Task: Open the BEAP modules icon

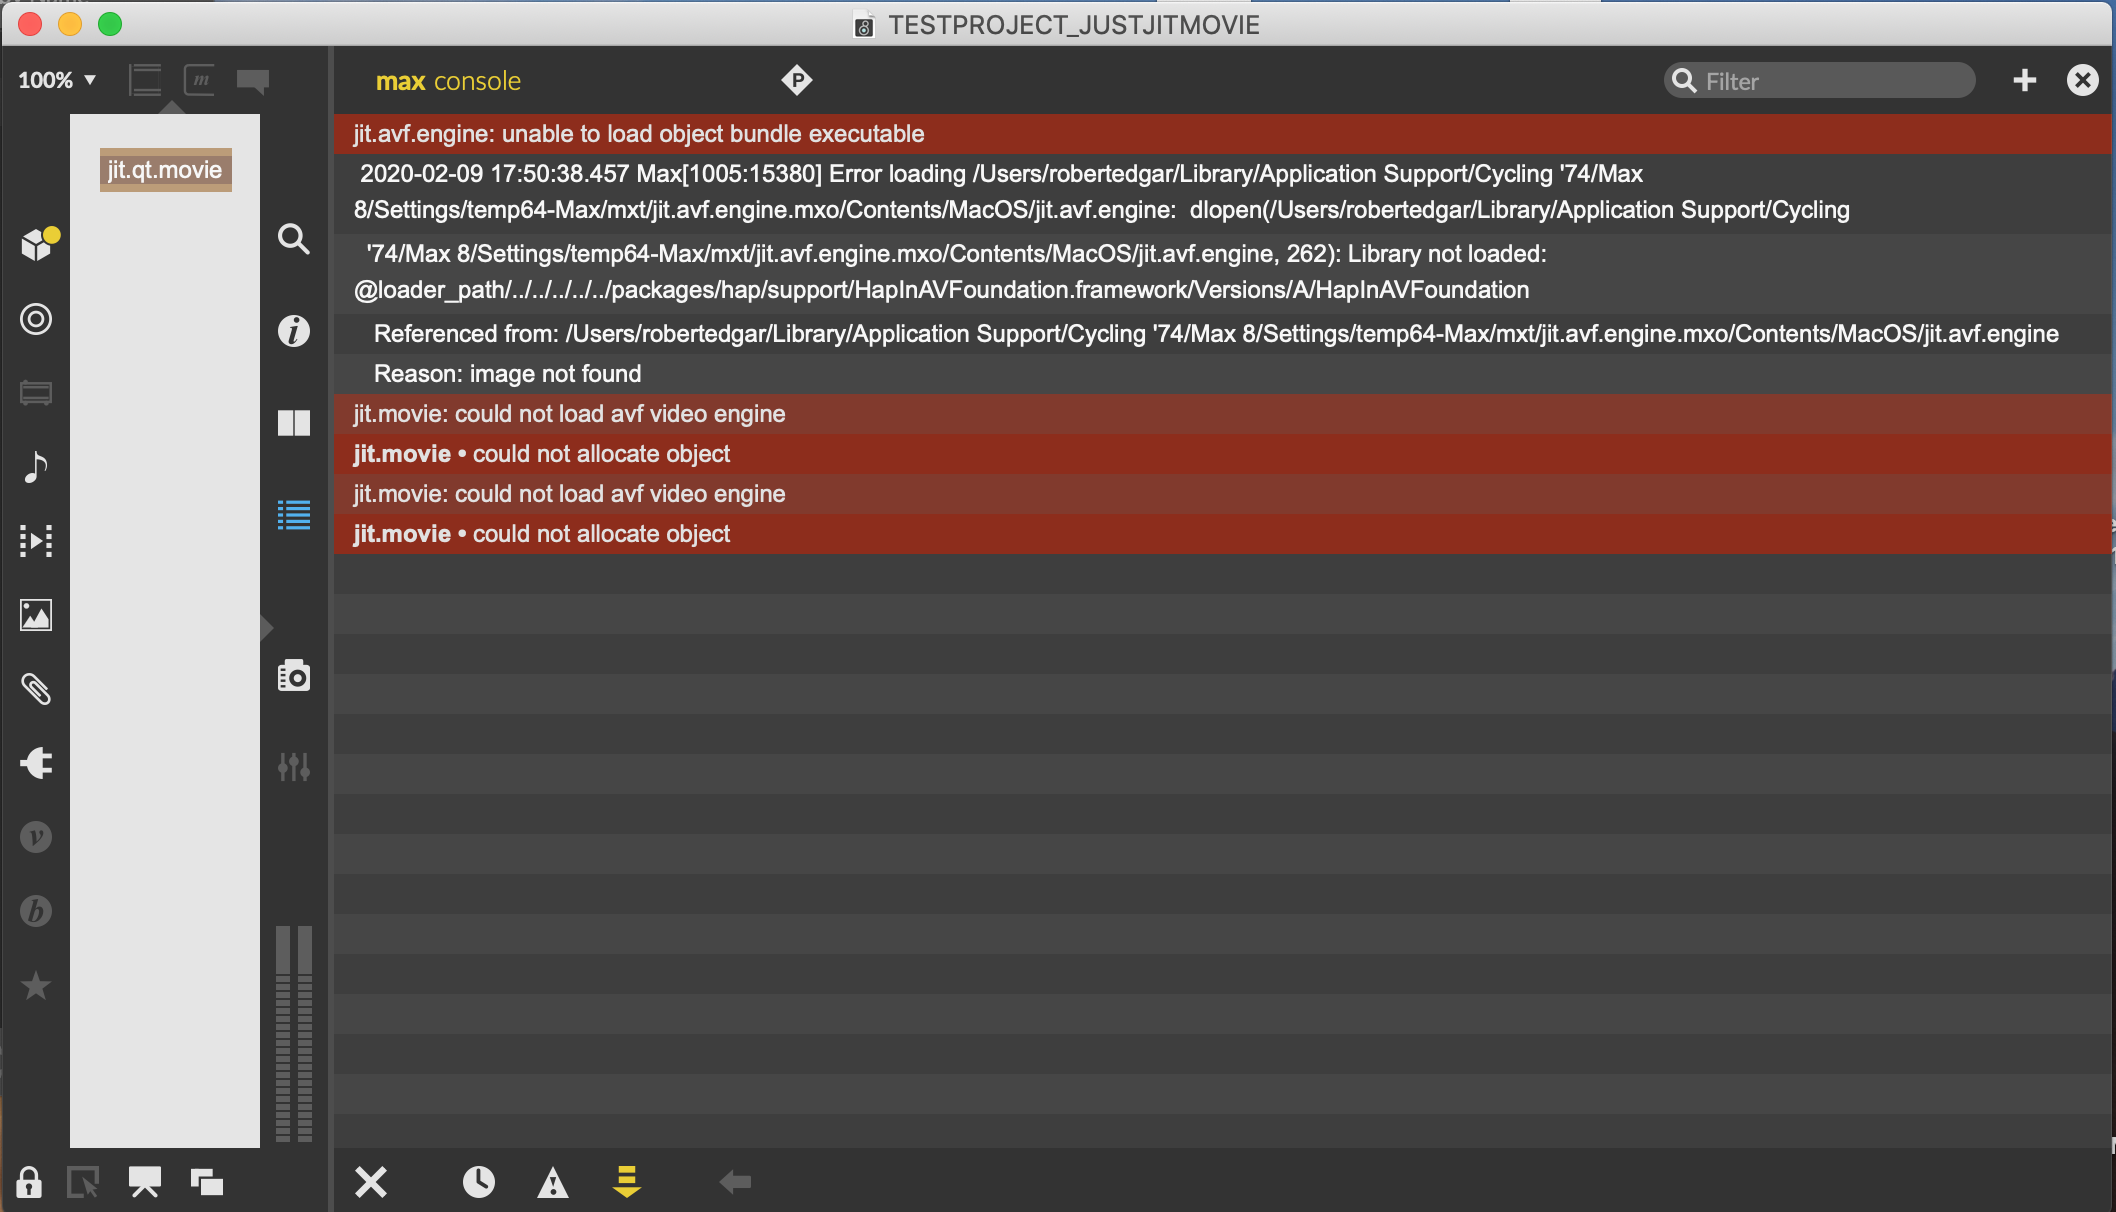Action: [36, 911]
